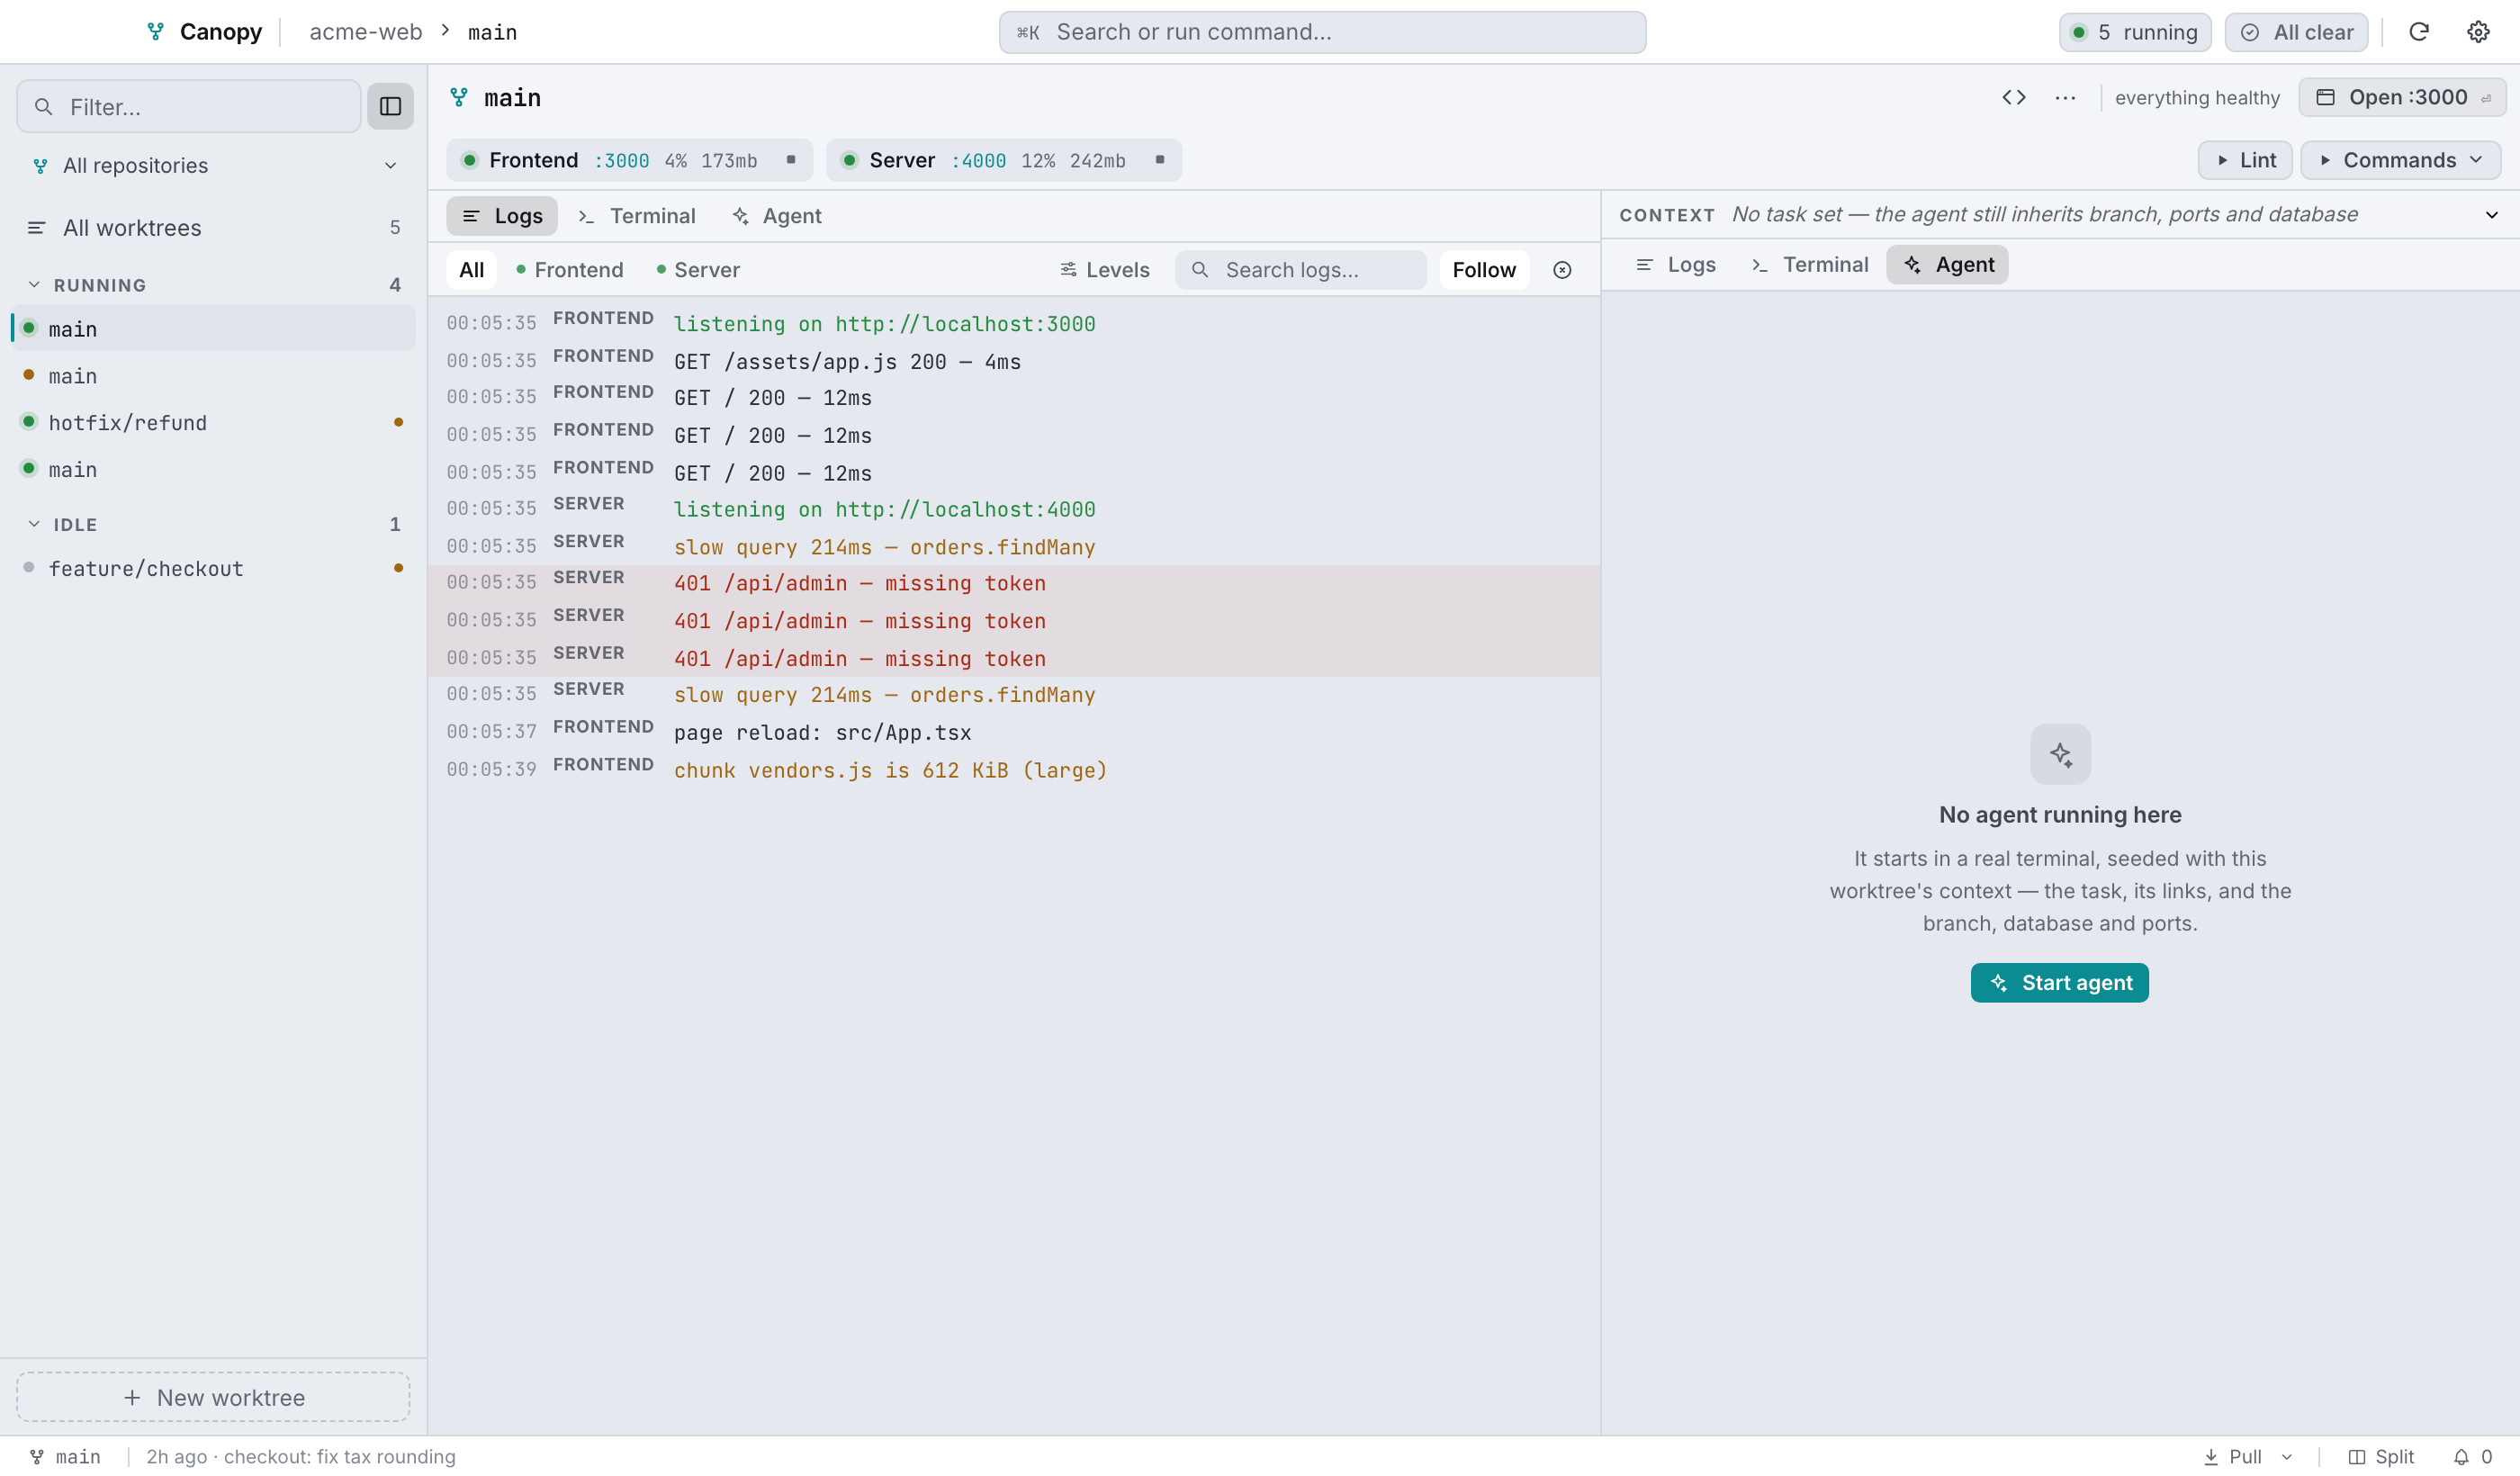The image size is (2520, 1476).
Task: Open :3000 in browser
Action: [2401, 97]
